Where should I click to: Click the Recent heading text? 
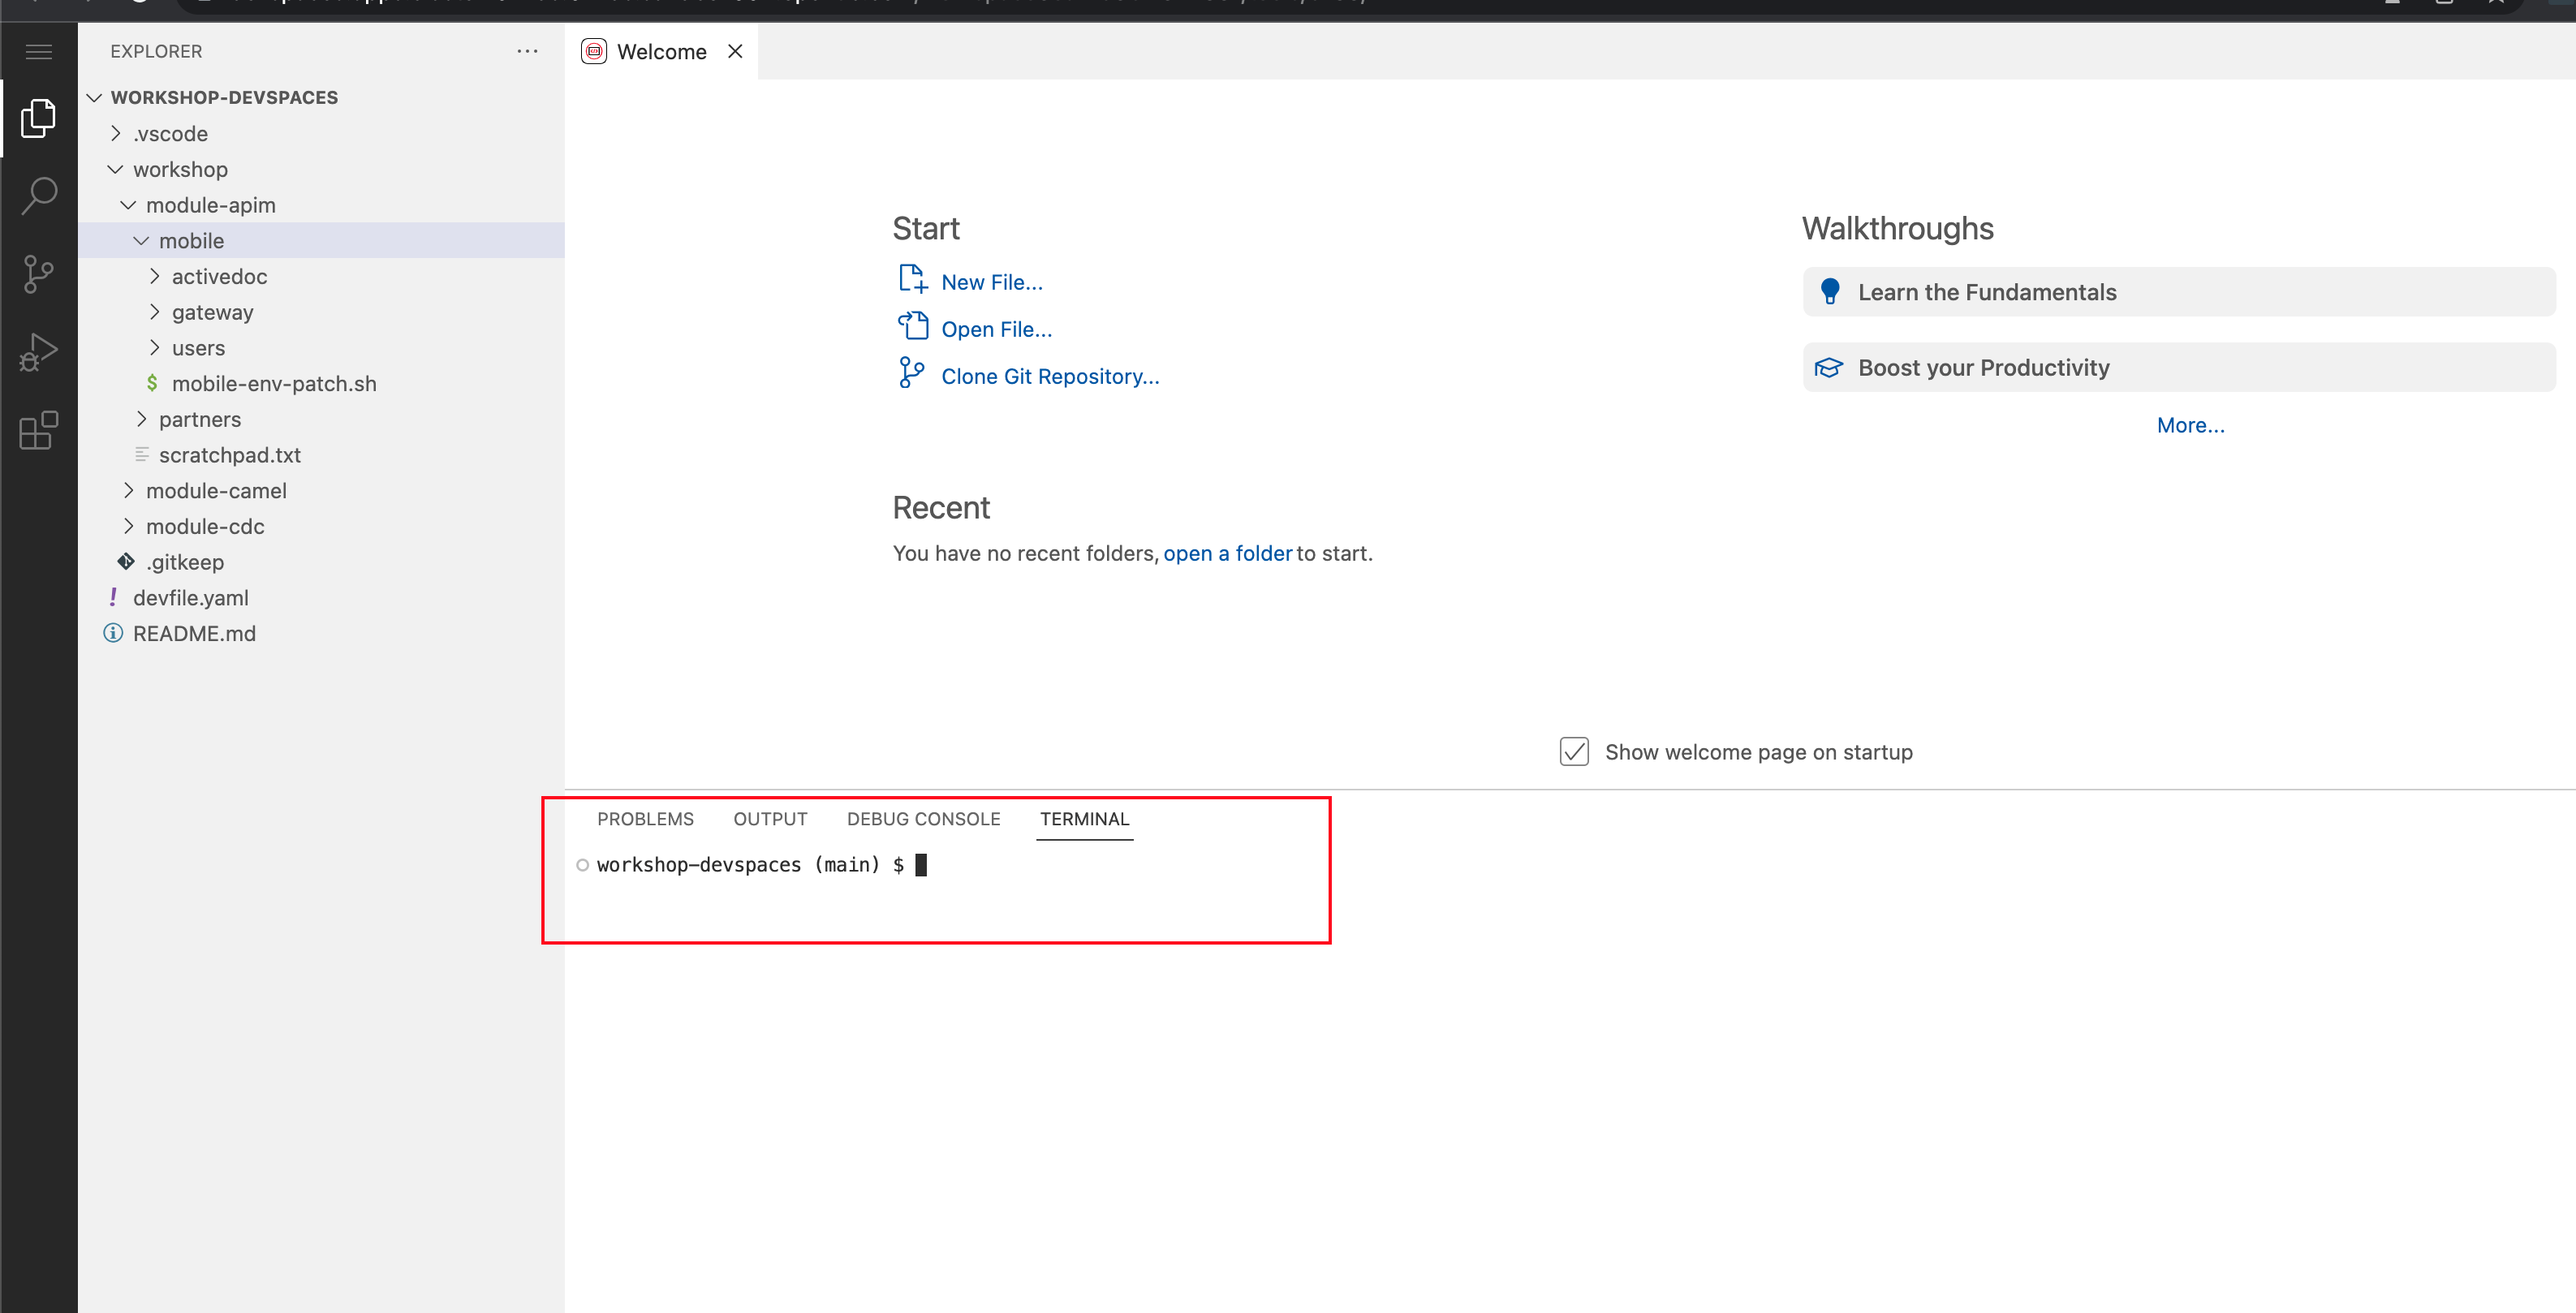[x=941, y=508]
